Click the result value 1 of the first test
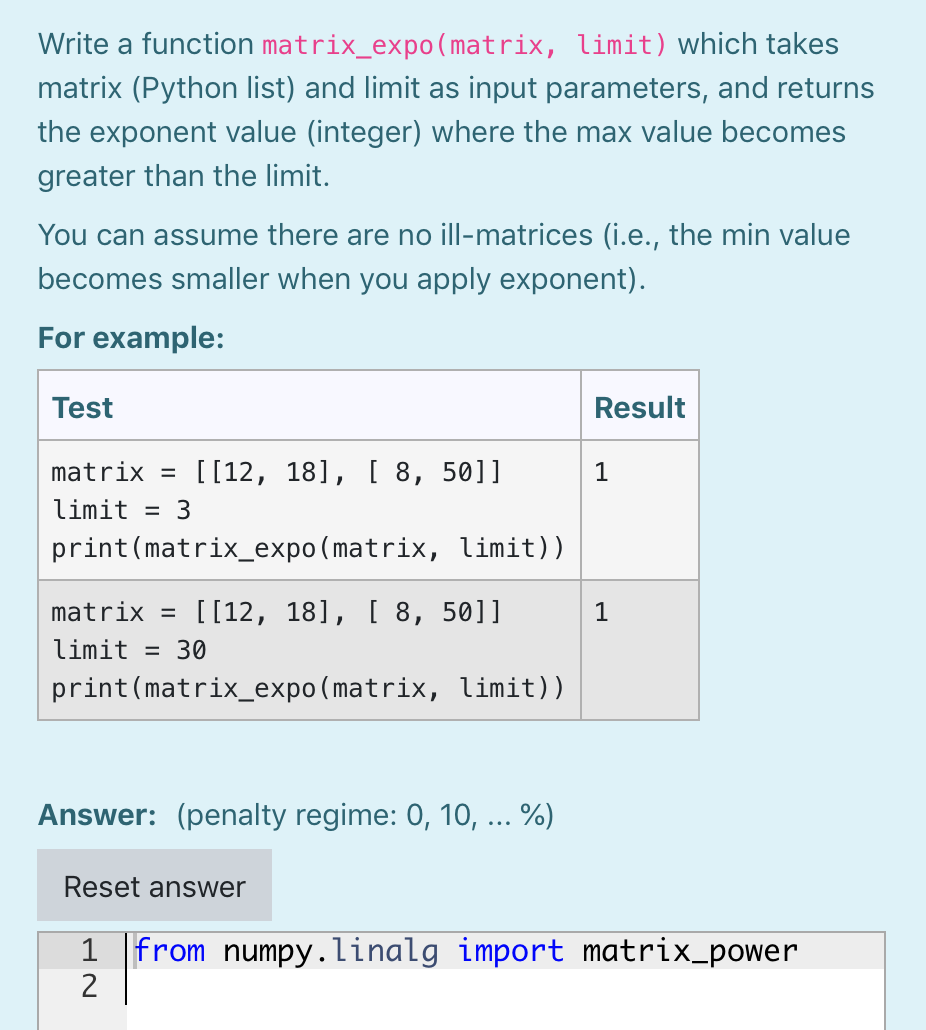Viewport: 926px width, 1030px height. pos(601,472)
